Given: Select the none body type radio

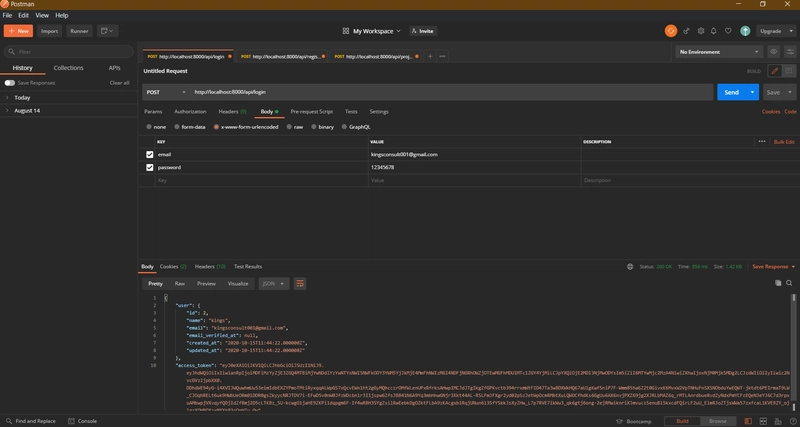Looking at the screenshot, I should 149,127.
